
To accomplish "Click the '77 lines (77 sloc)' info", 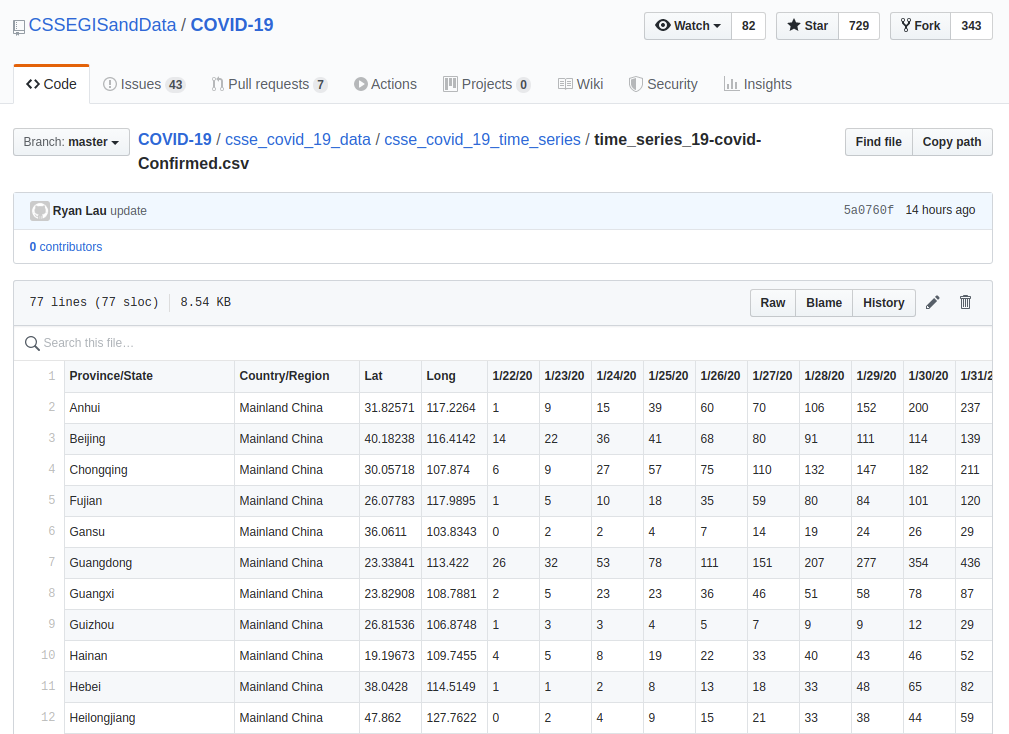I will coord(94,302).
